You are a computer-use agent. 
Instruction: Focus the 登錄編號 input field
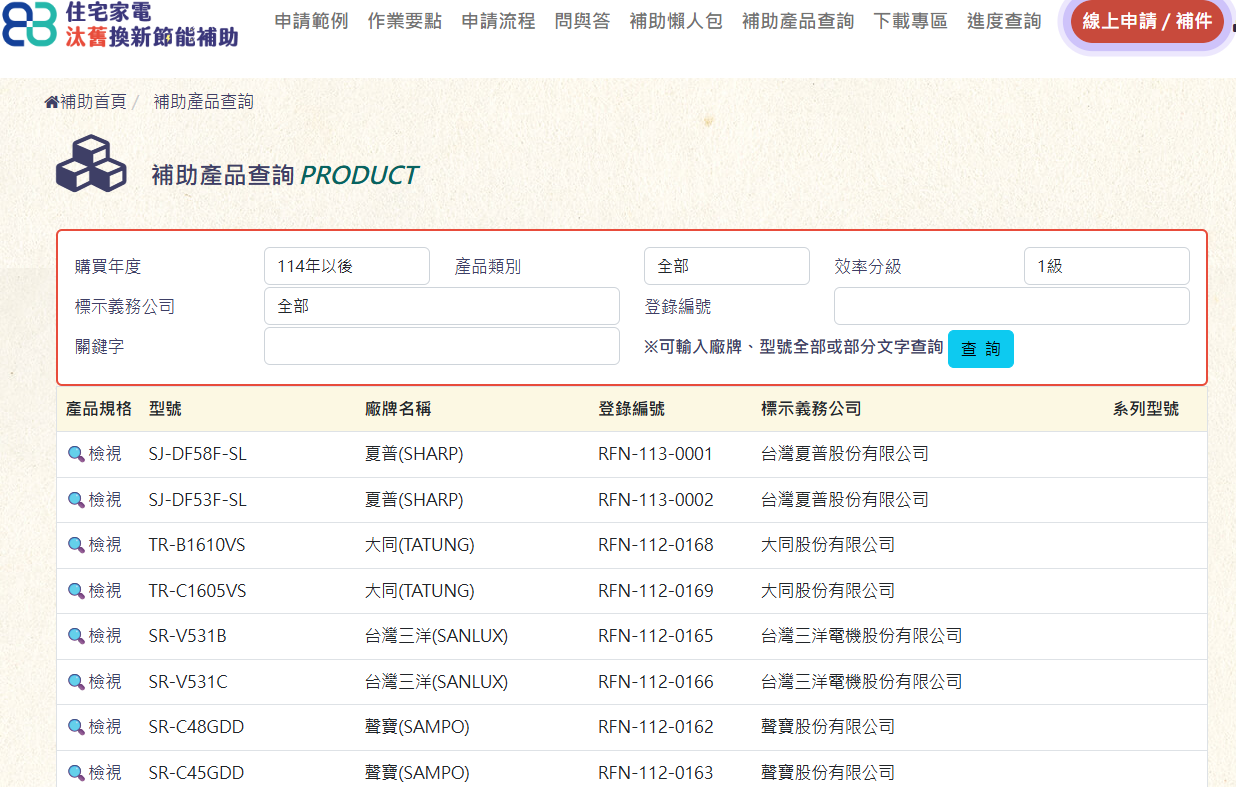(x=1012, y=306)
